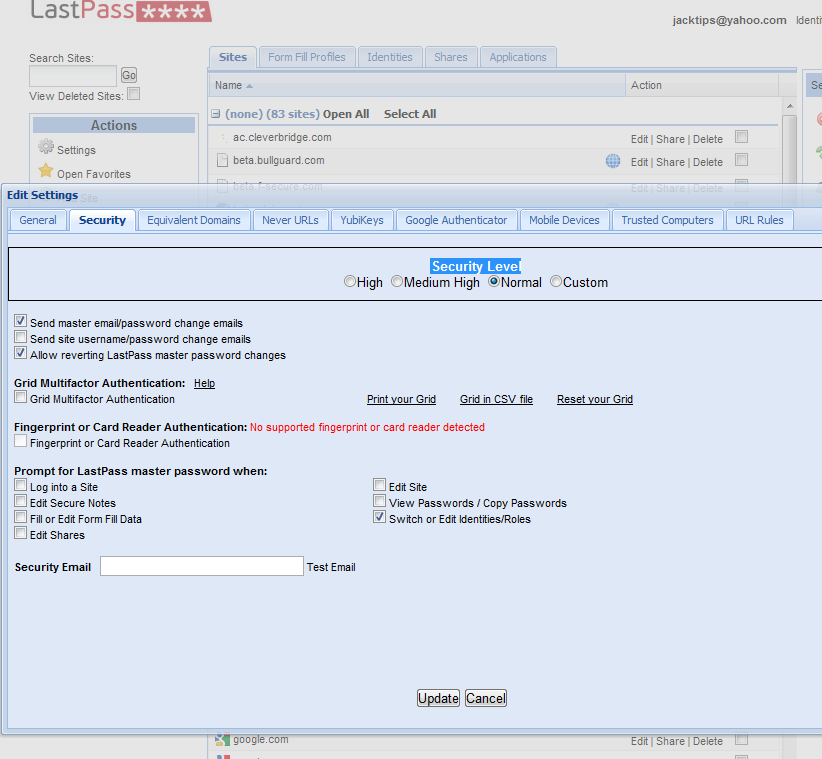This screenshot has height=759, width=822.
Task: Switch to the YubiKeys tab
Action: click(362, 220)
